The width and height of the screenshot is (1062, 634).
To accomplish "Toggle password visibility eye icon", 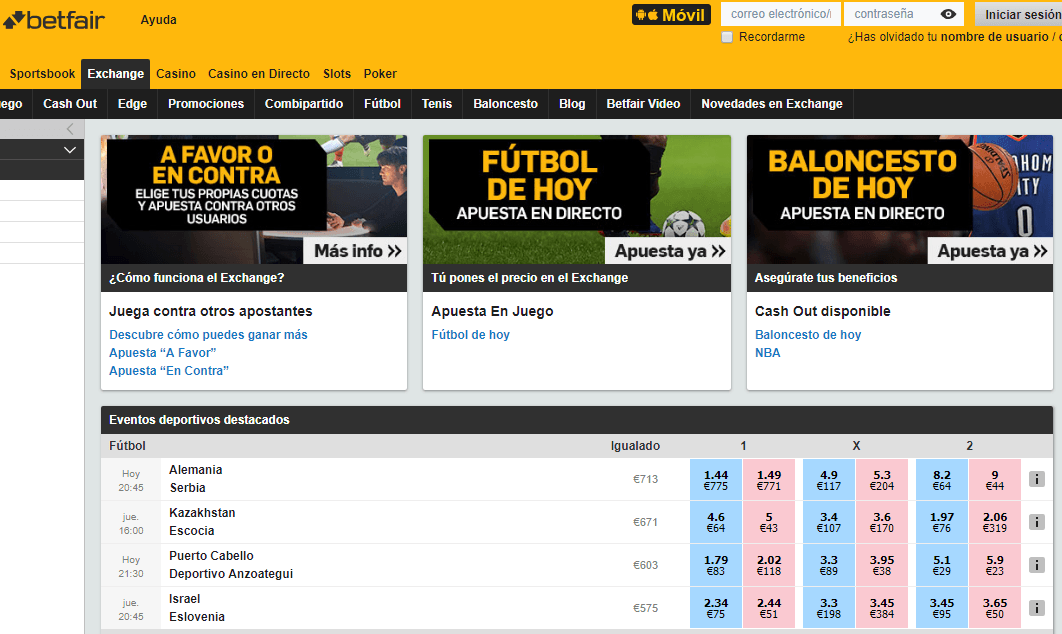I will click(x=948, y=14).
